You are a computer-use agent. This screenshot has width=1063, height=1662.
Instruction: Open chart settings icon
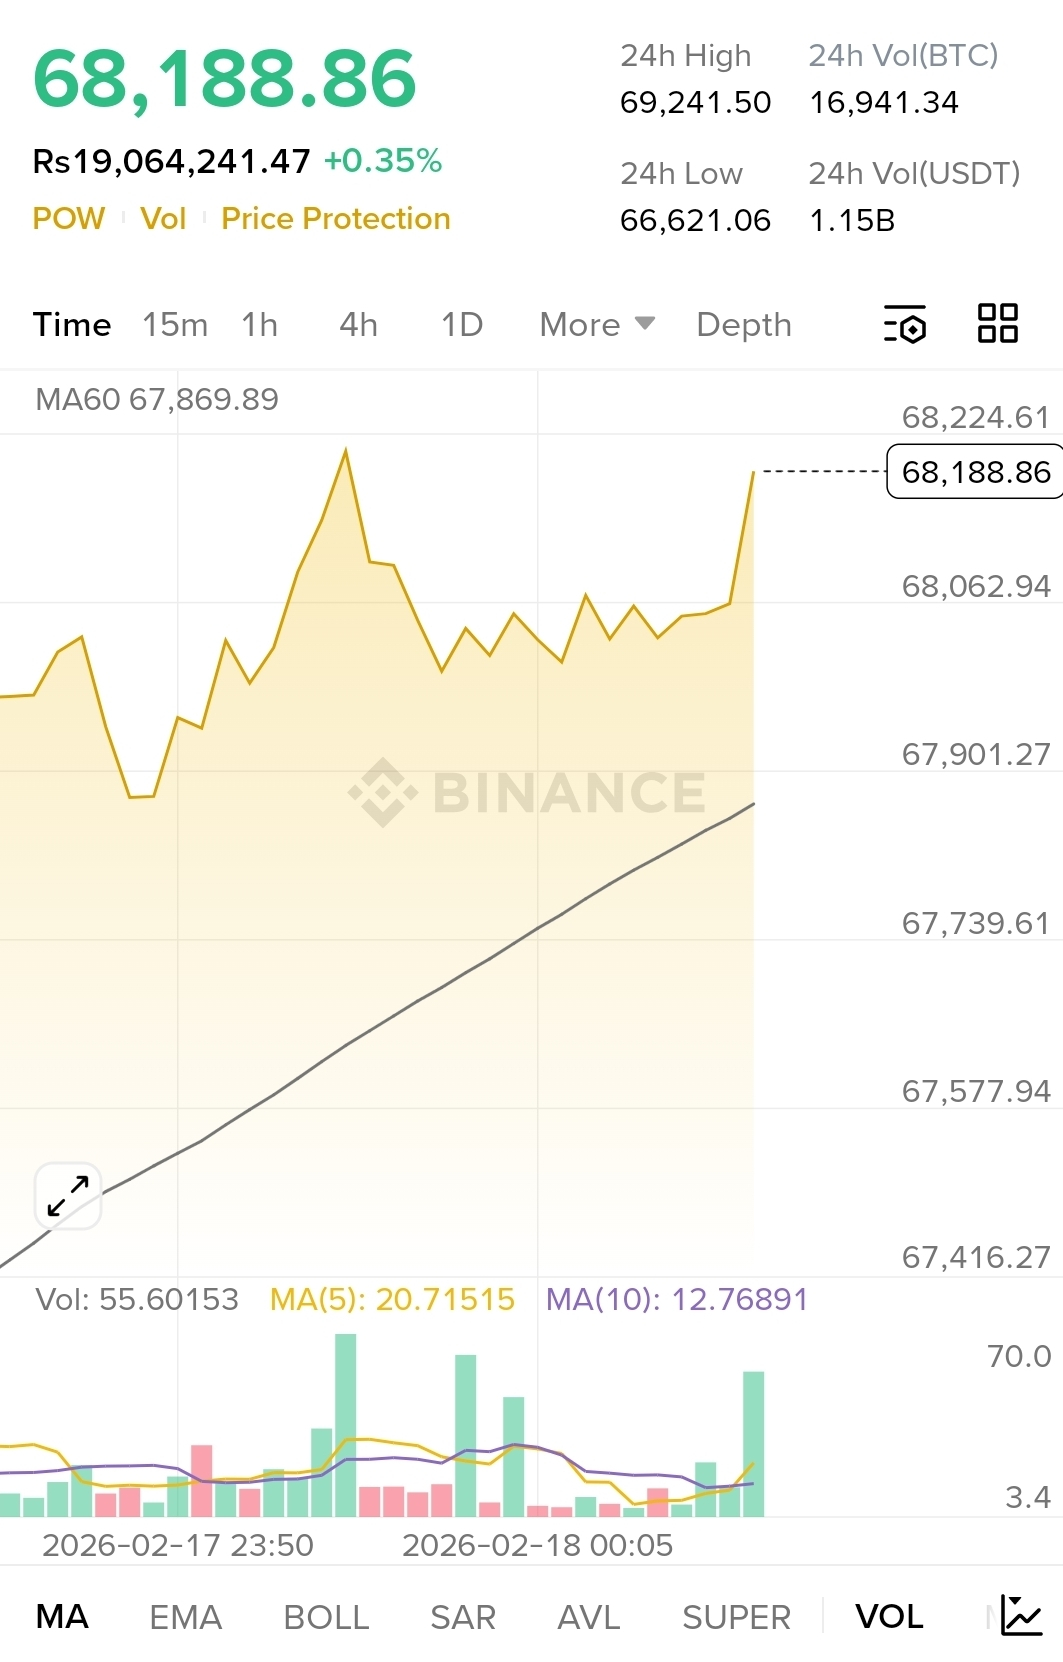[x=905, y=324]
